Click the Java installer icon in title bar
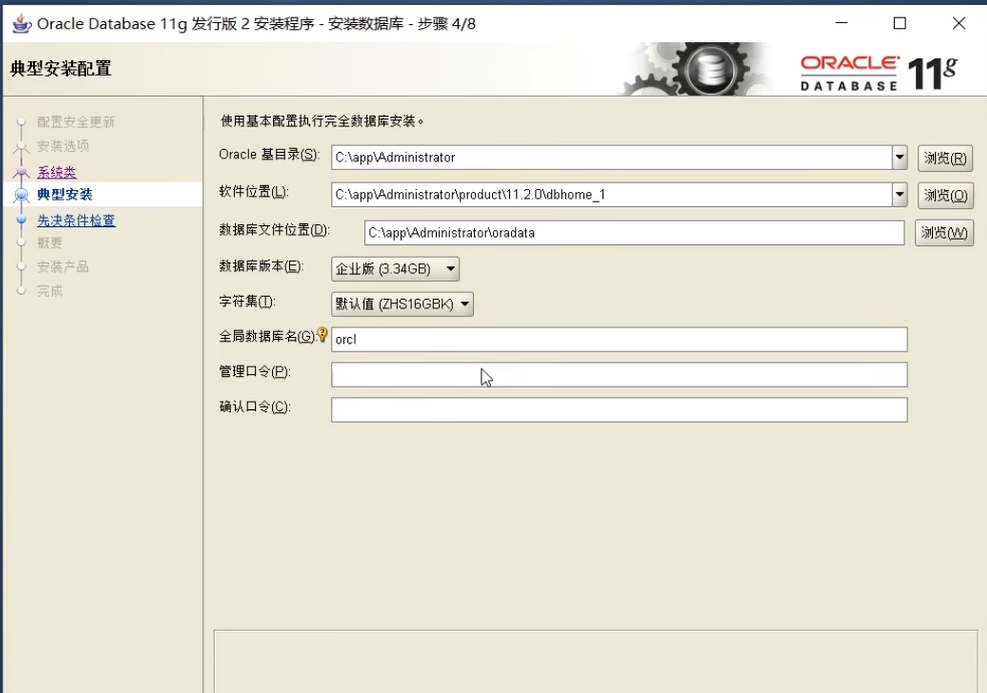Image resolution: width=987 pixels, height=693 pixels. click(x=21, y=24)
